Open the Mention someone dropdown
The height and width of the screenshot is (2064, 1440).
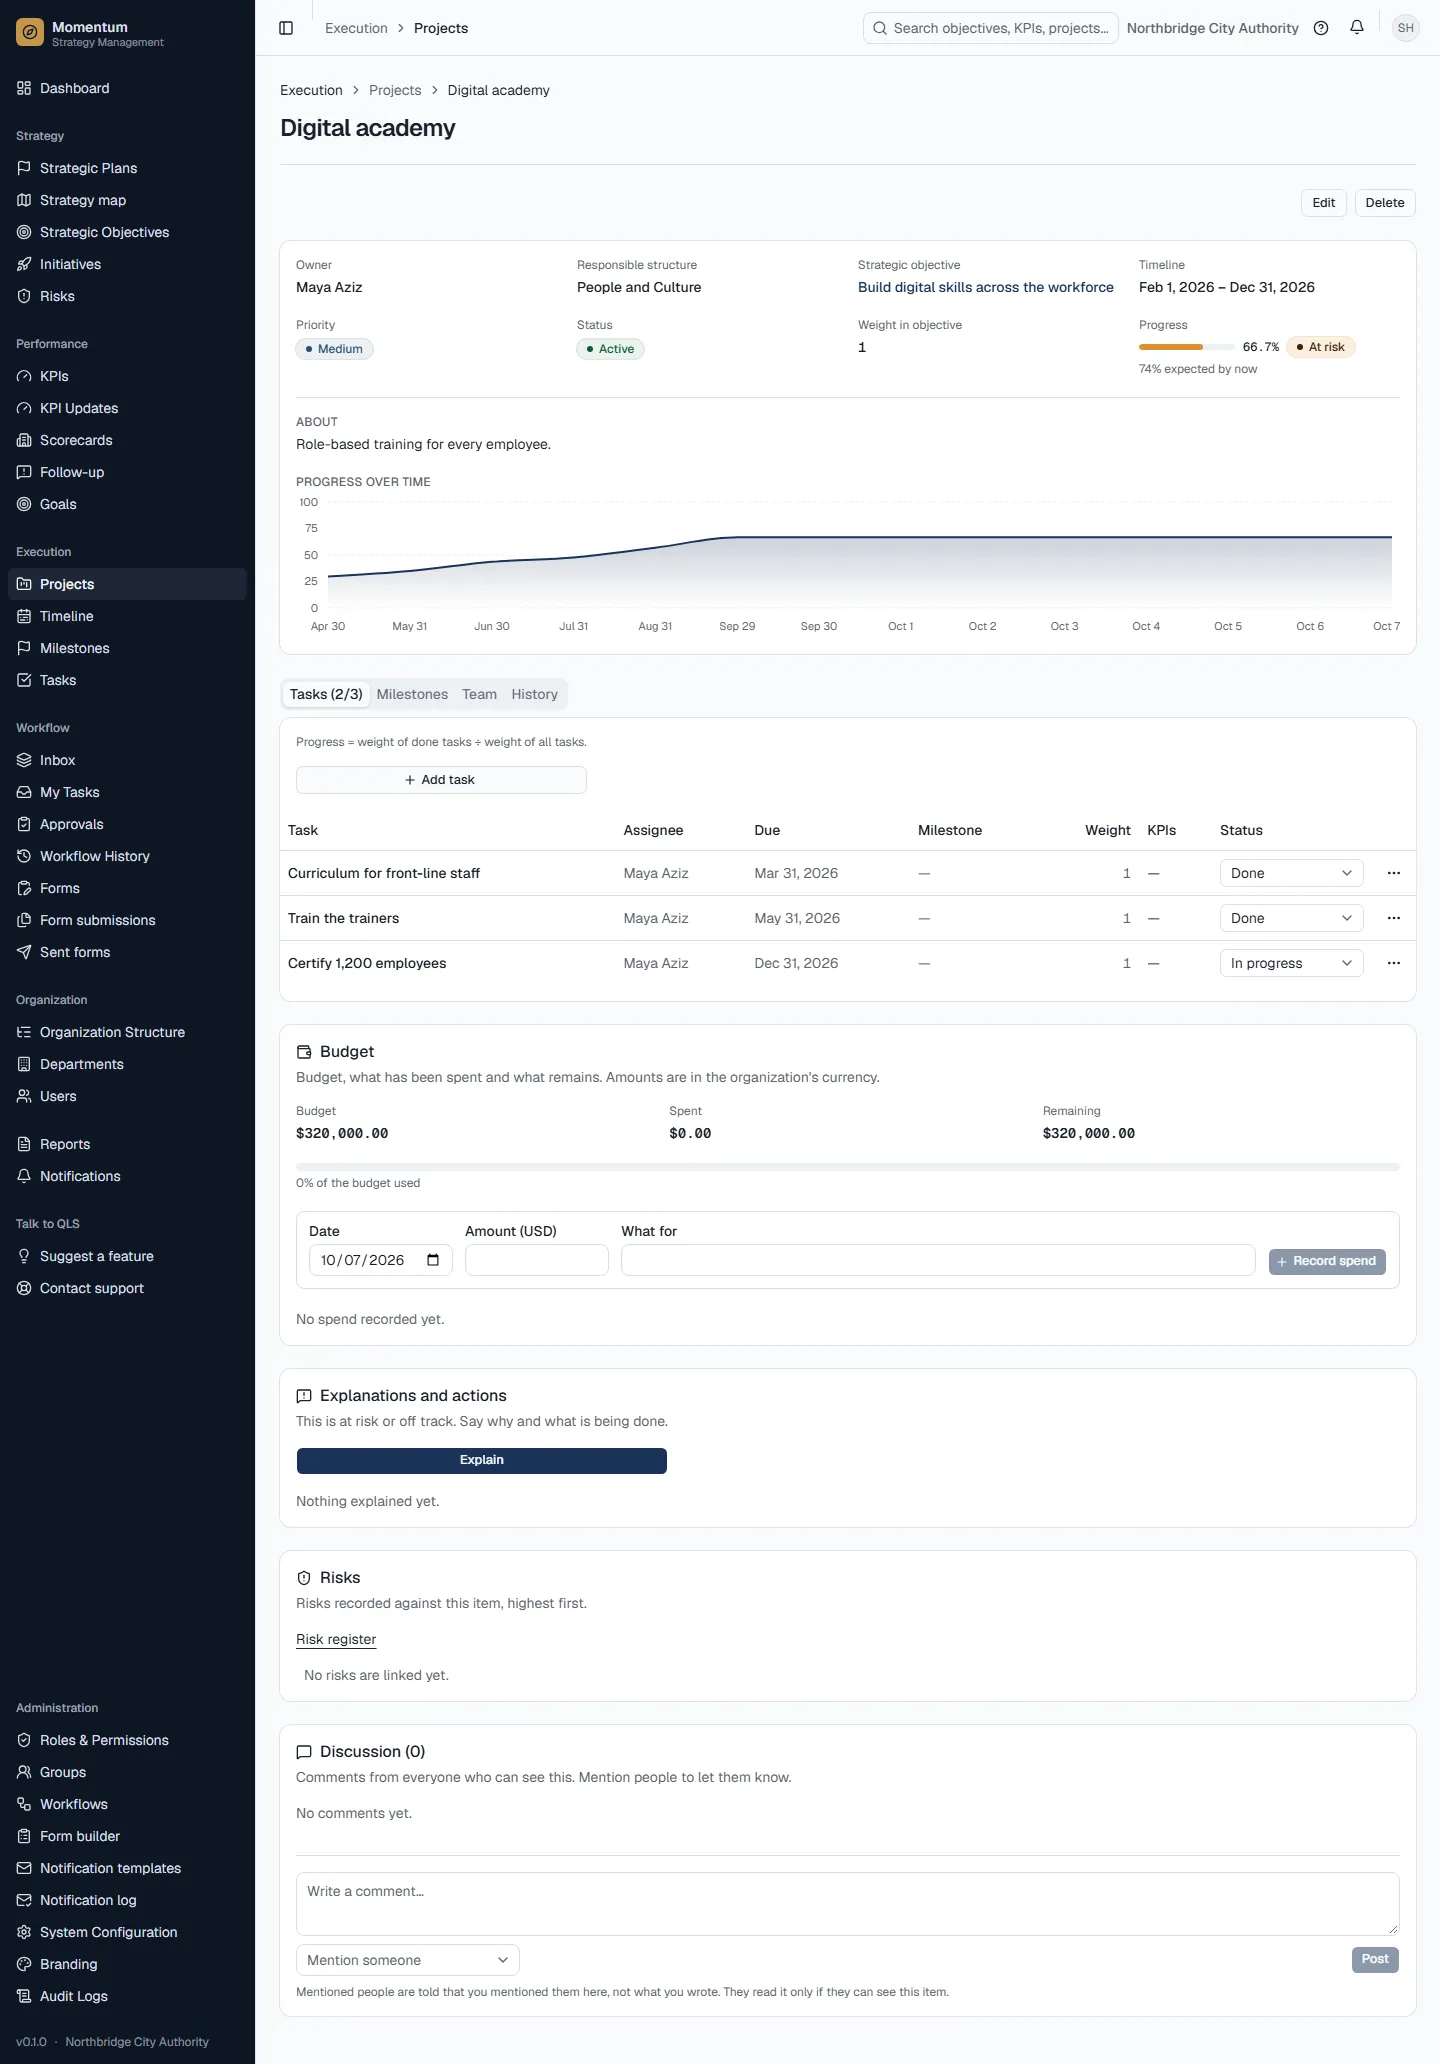[x=408, y=1960]
